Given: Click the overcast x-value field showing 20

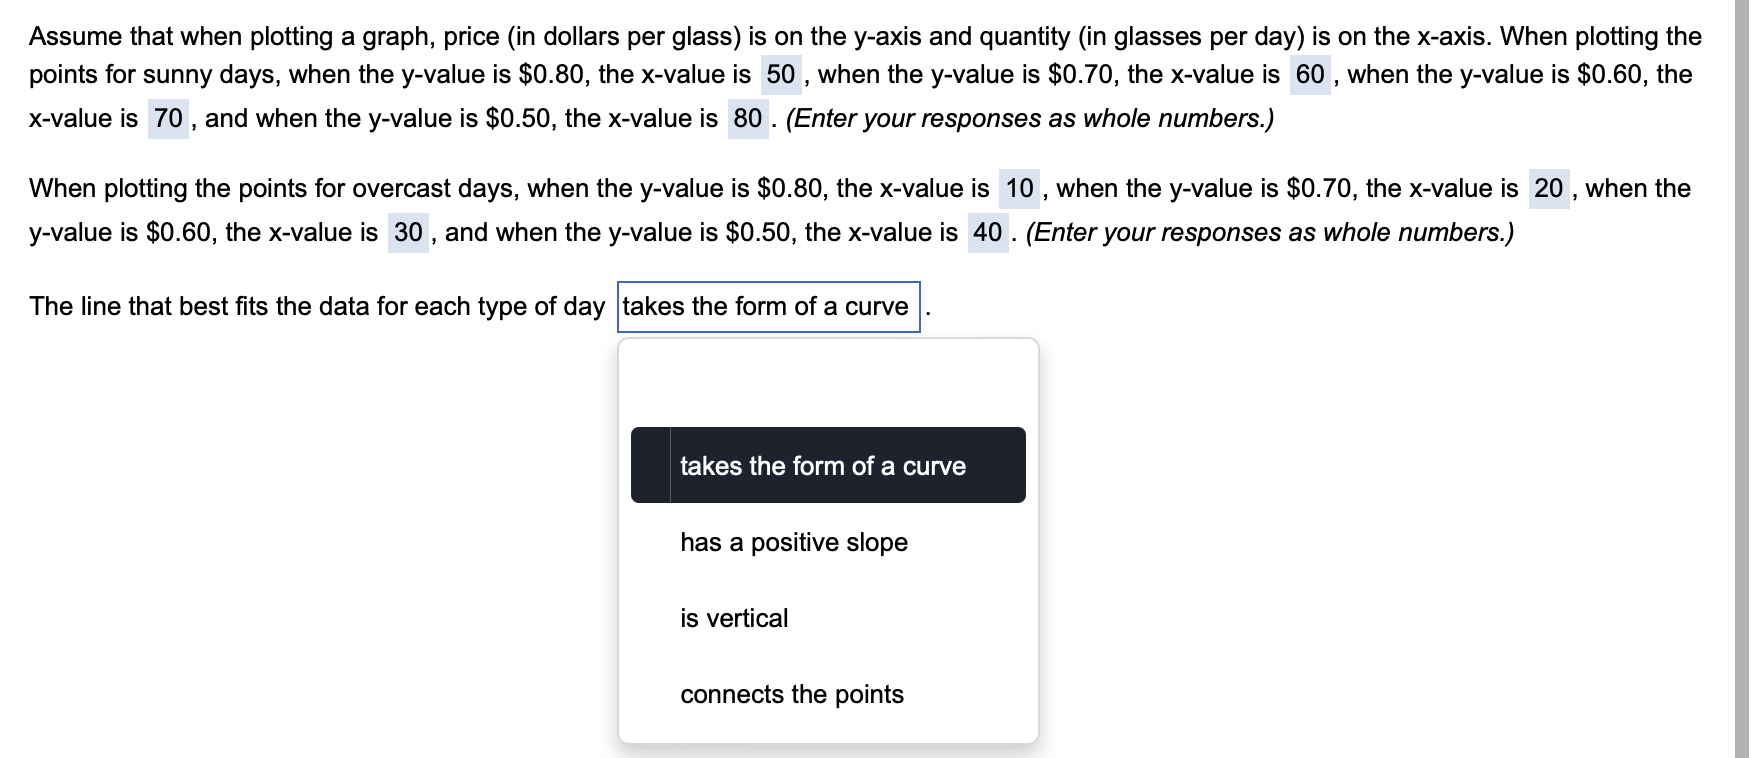Looking at the screenshot, I should tap(1548, 188).
